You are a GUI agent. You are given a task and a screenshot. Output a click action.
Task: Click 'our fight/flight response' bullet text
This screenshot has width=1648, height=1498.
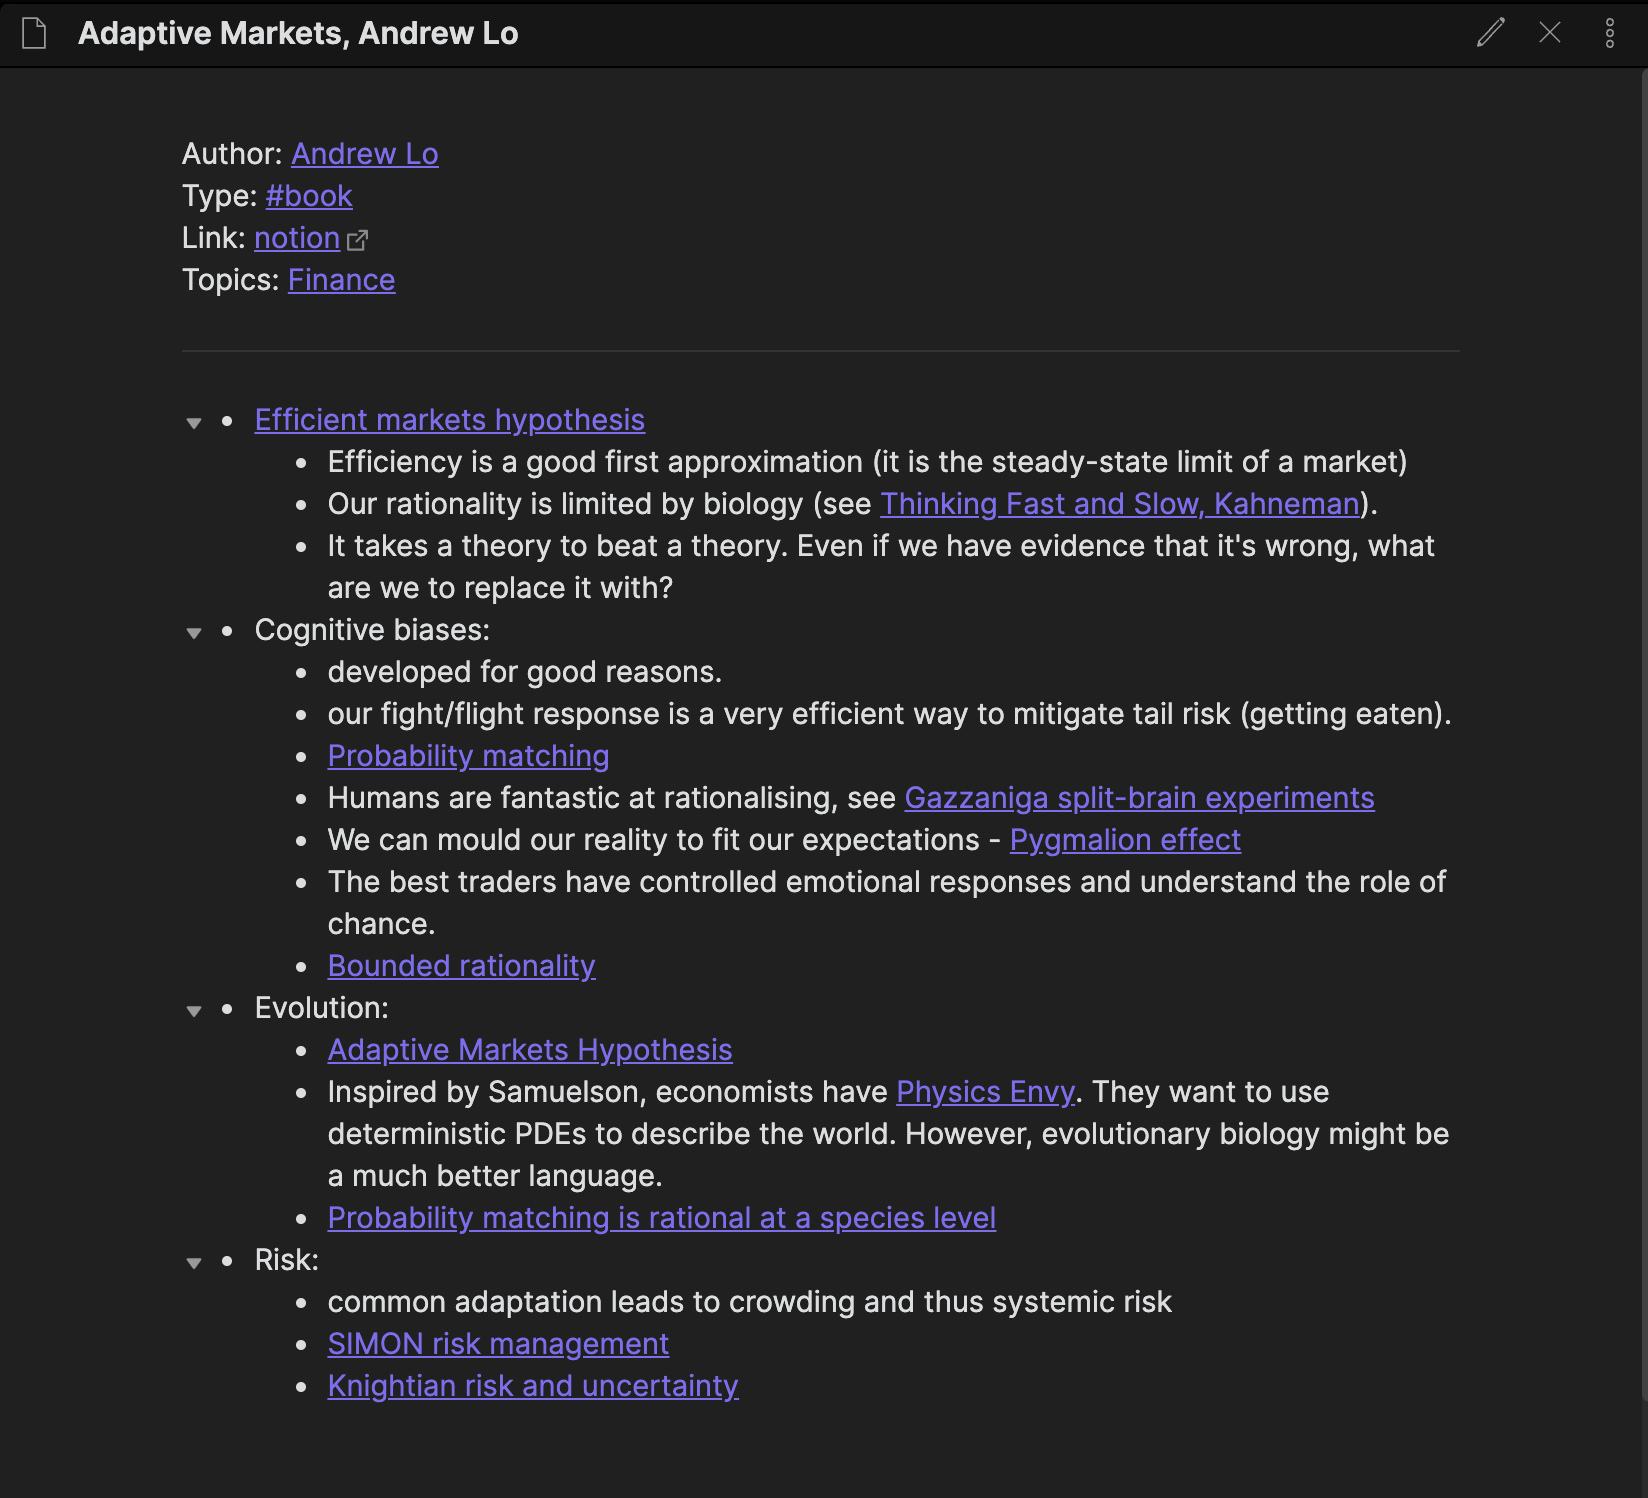point(889,714)
